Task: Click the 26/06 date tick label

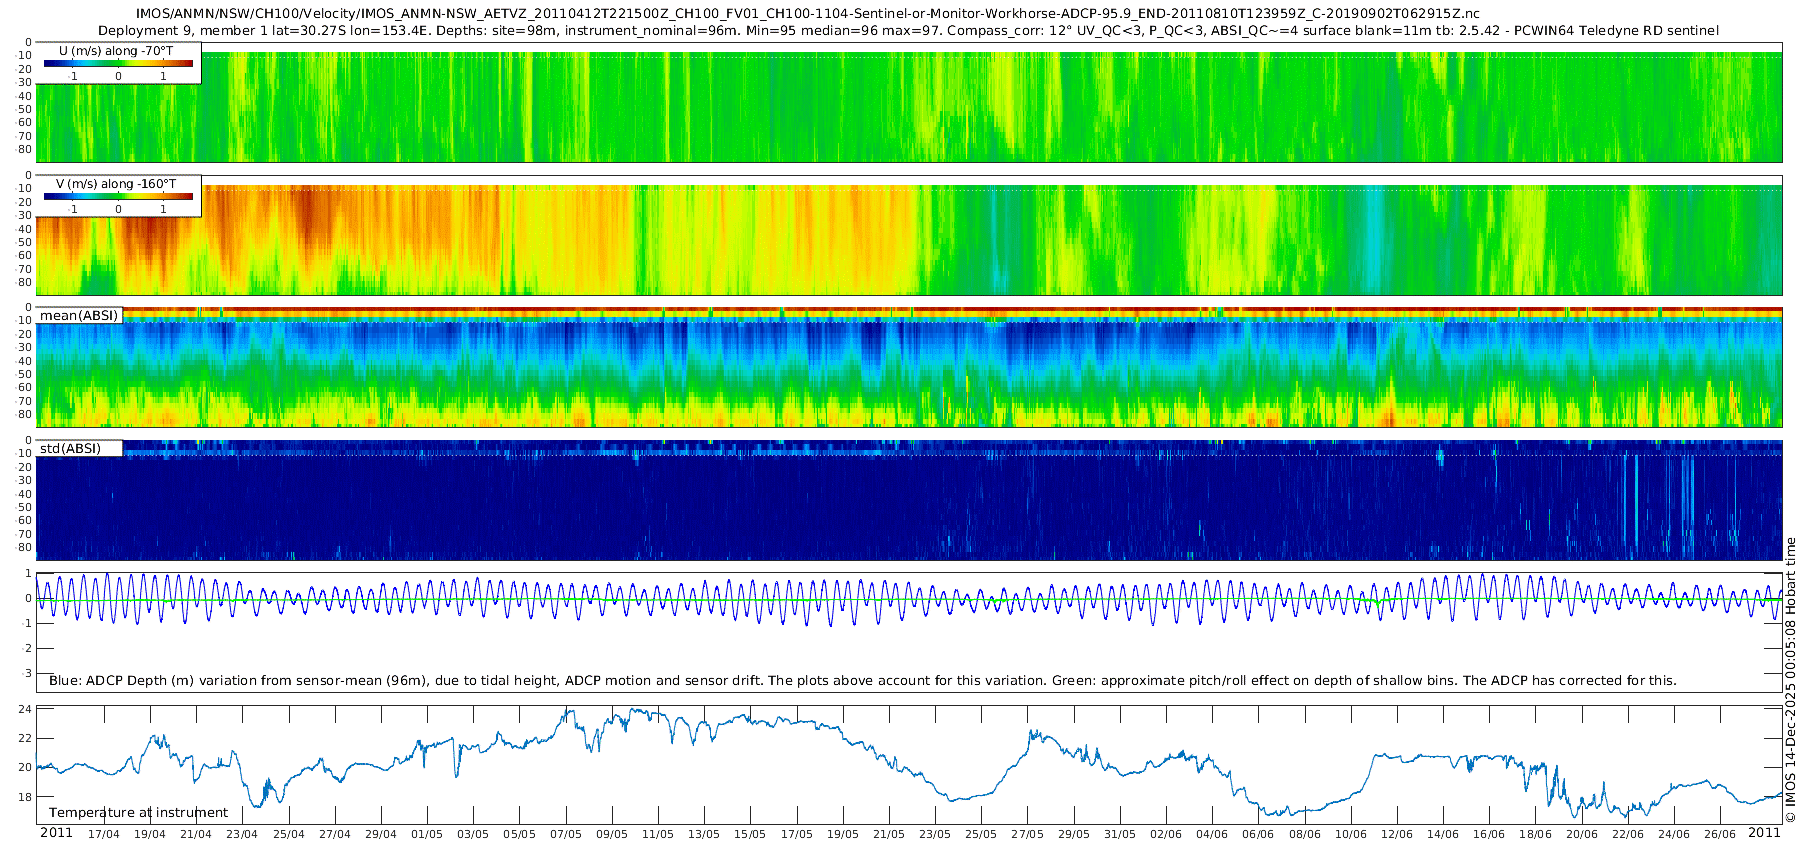Action: 1719,834
